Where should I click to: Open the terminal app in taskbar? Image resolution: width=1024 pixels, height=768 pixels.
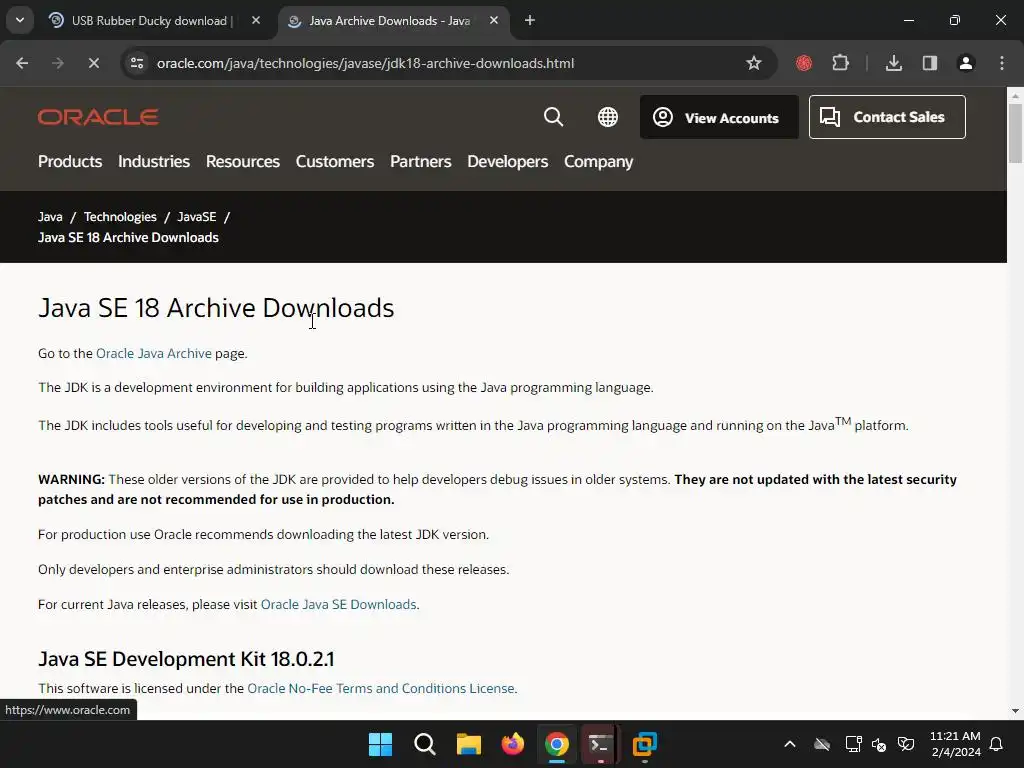click(600, 744)
